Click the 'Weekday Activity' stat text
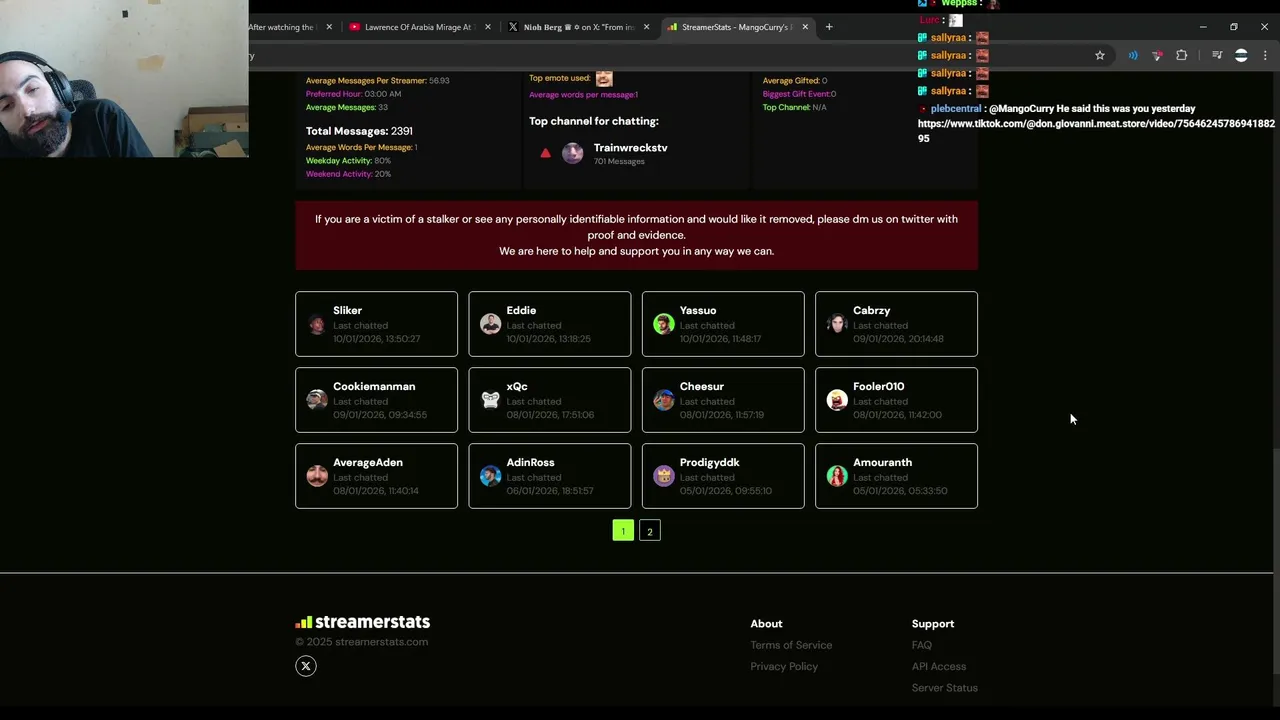The width and height of the screenshot is (1280, 720). click(x=348, y=161)
